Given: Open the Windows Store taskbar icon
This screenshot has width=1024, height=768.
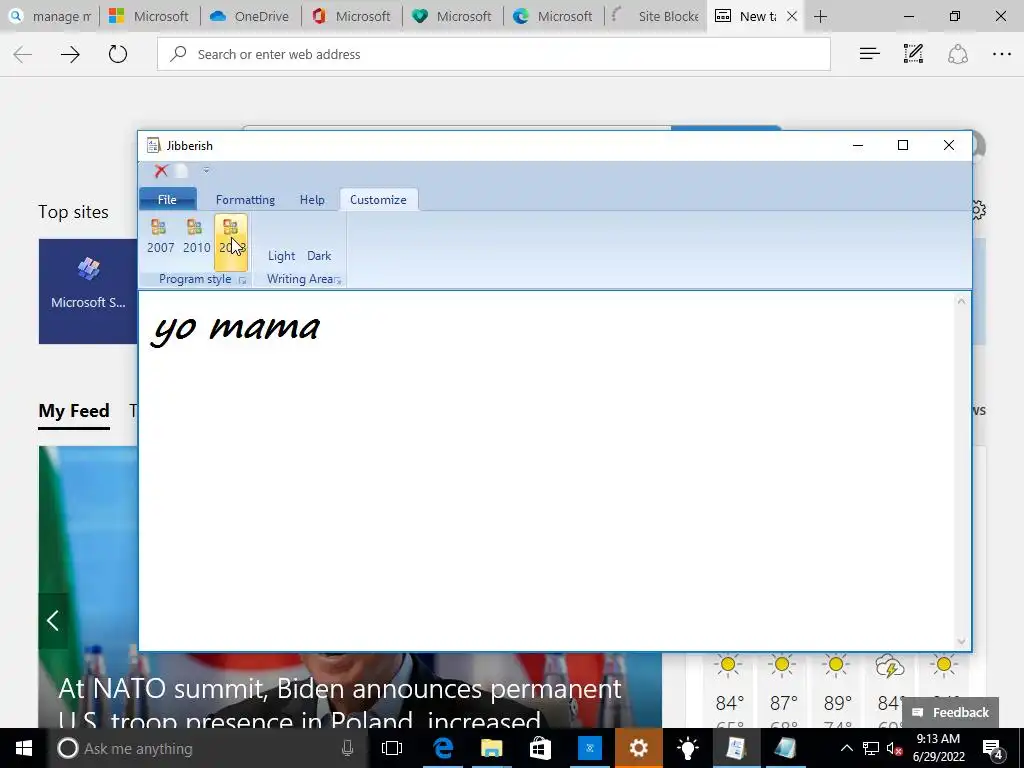Looking at the screenshot, I should pyautogui.click(x=540, y=748).
